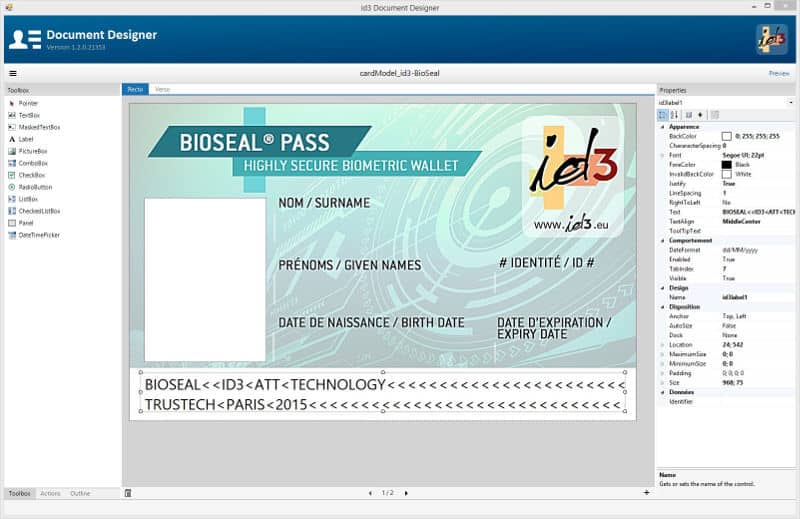800x519 pixels.
Task: Click the NOM / SURNAME label on card
Action: (x=324, y=203)
